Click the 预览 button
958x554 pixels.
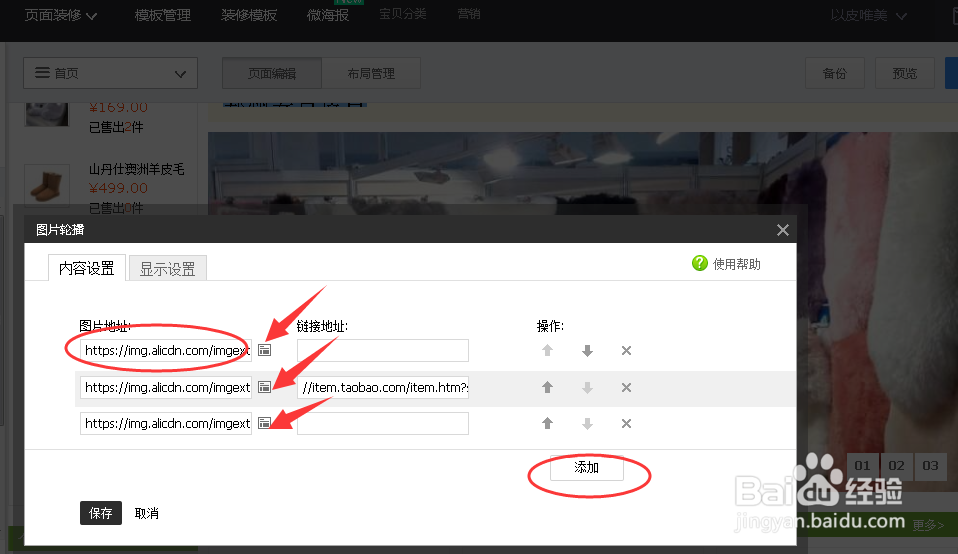905,73
